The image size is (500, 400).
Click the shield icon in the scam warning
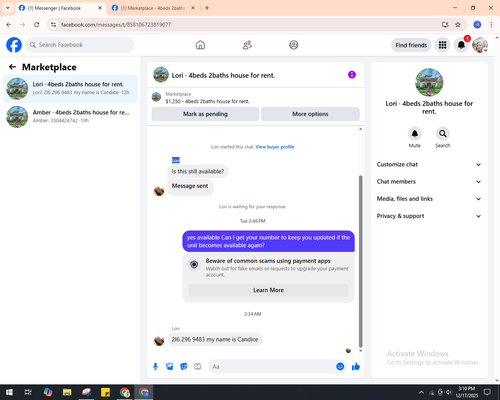pos(194,265)
